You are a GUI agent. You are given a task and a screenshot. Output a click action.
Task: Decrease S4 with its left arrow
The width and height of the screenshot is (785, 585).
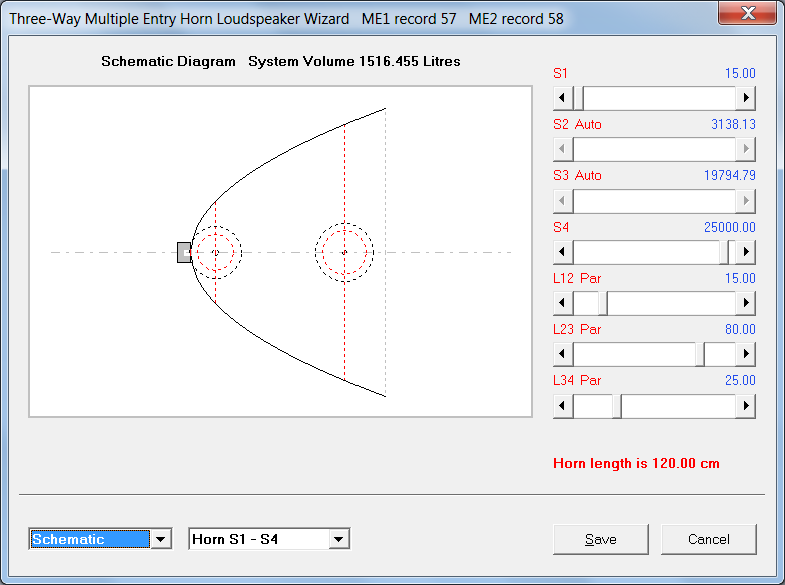tap(563, 252)
